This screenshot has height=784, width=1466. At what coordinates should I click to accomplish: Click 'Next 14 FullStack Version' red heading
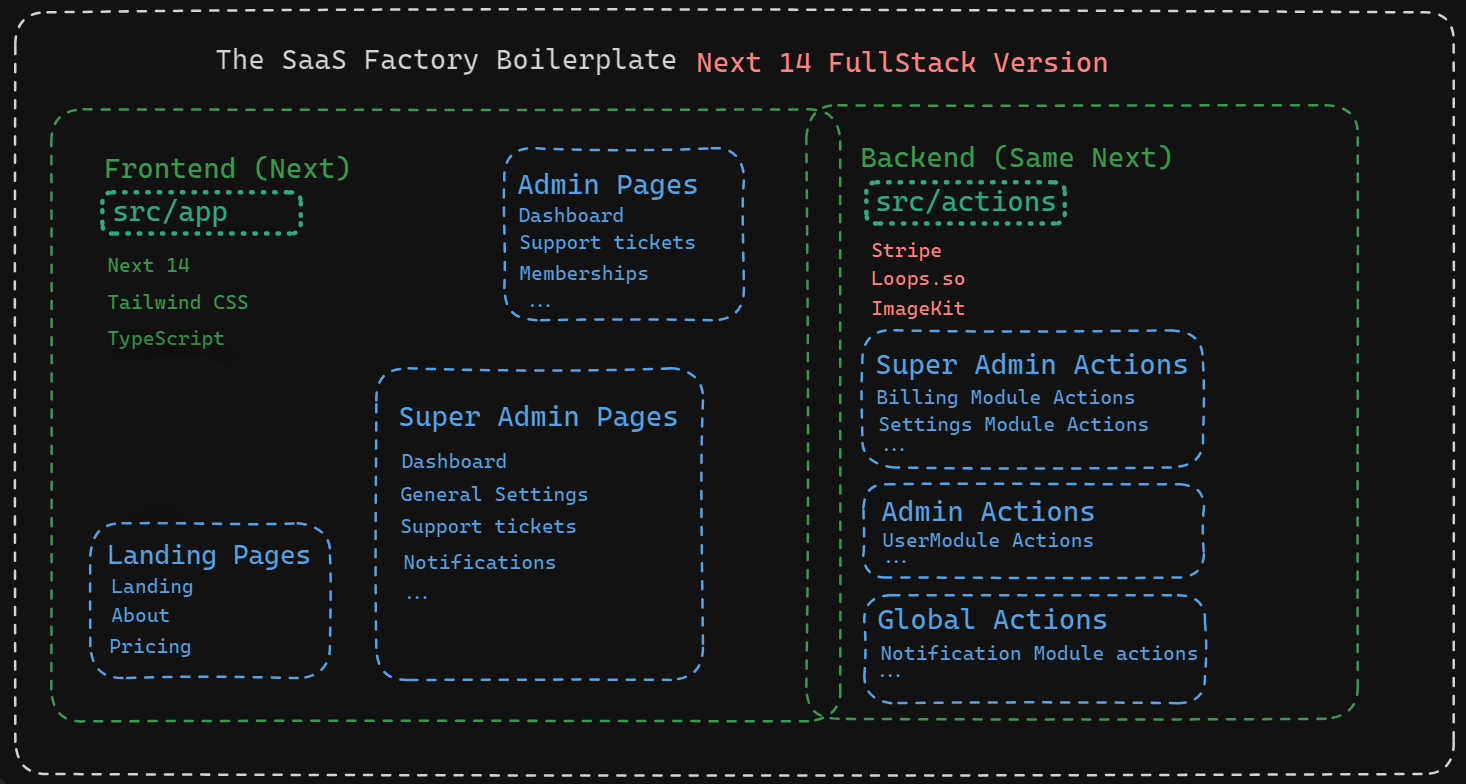902,63
